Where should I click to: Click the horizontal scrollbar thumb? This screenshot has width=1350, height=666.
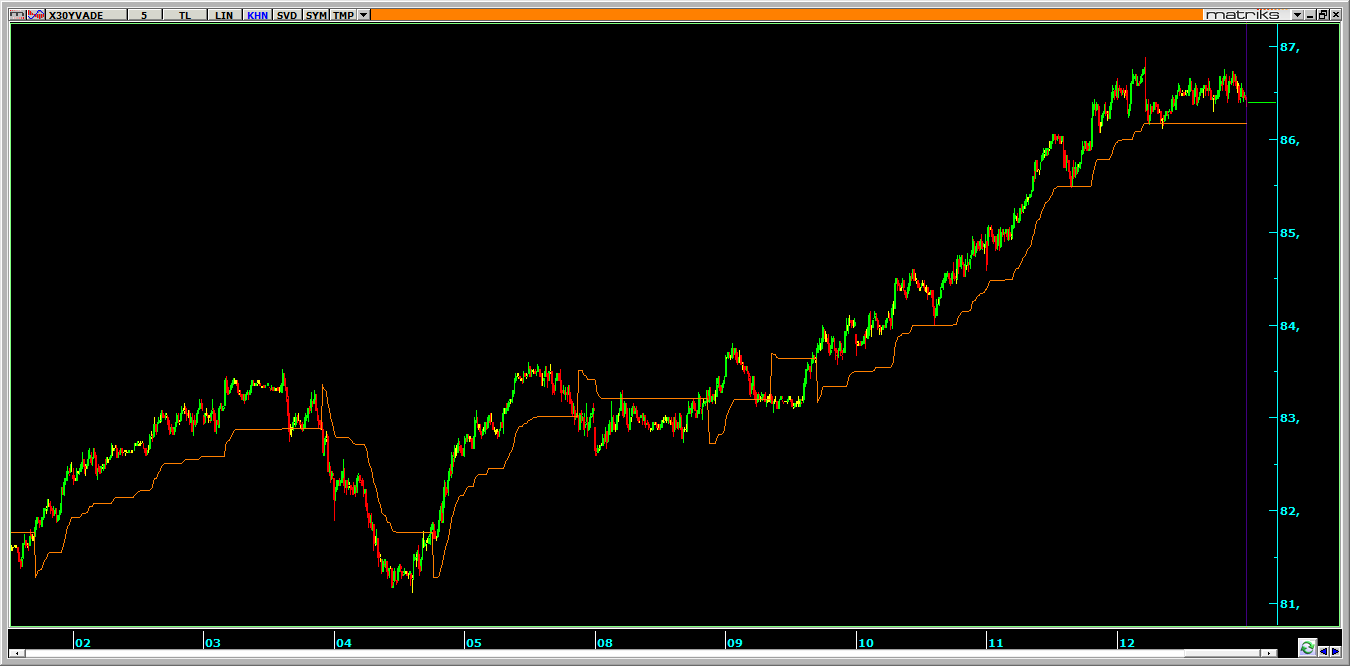click(1222, 653)
